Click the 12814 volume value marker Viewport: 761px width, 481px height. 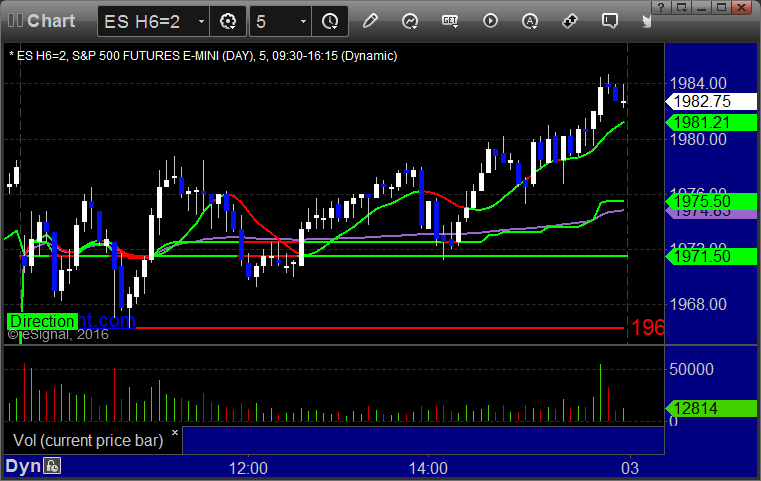711,408
